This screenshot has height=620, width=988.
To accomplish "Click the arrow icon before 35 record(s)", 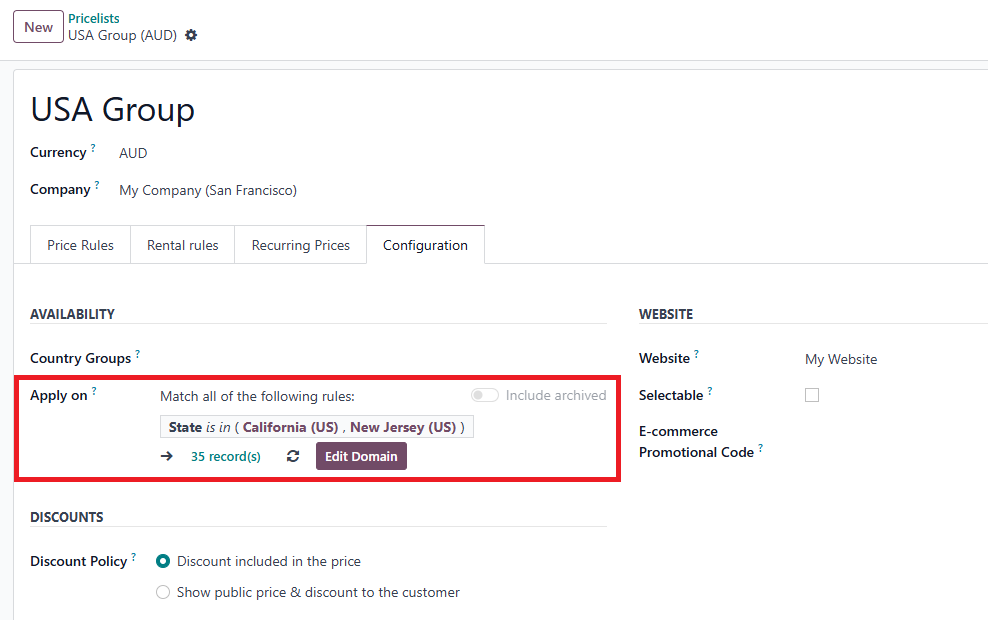I will point(167,456).
